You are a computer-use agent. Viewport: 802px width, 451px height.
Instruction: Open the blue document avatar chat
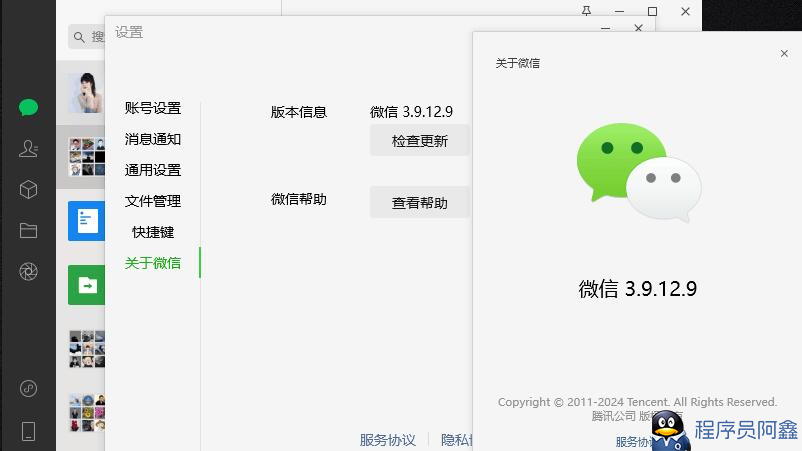[86, 221]
